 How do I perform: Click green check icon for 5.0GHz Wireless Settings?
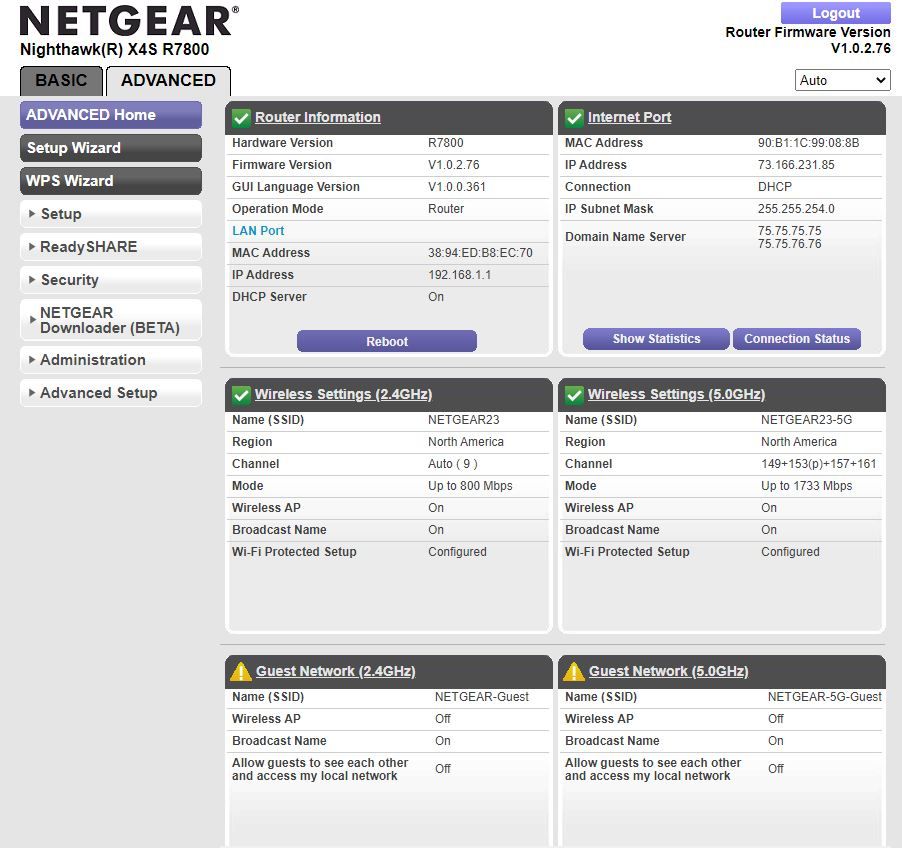(573, 395)
